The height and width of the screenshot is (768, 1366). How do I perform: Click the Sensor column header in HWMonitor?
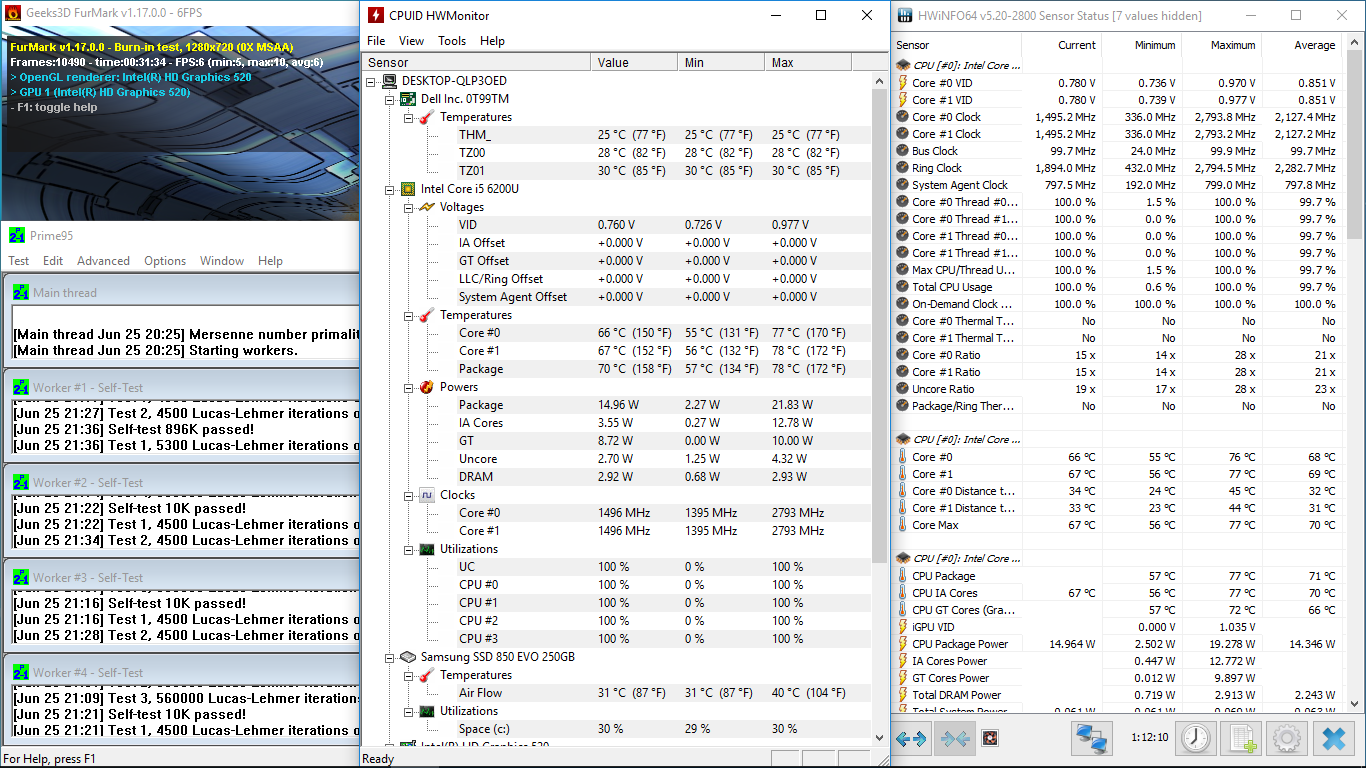476,62
